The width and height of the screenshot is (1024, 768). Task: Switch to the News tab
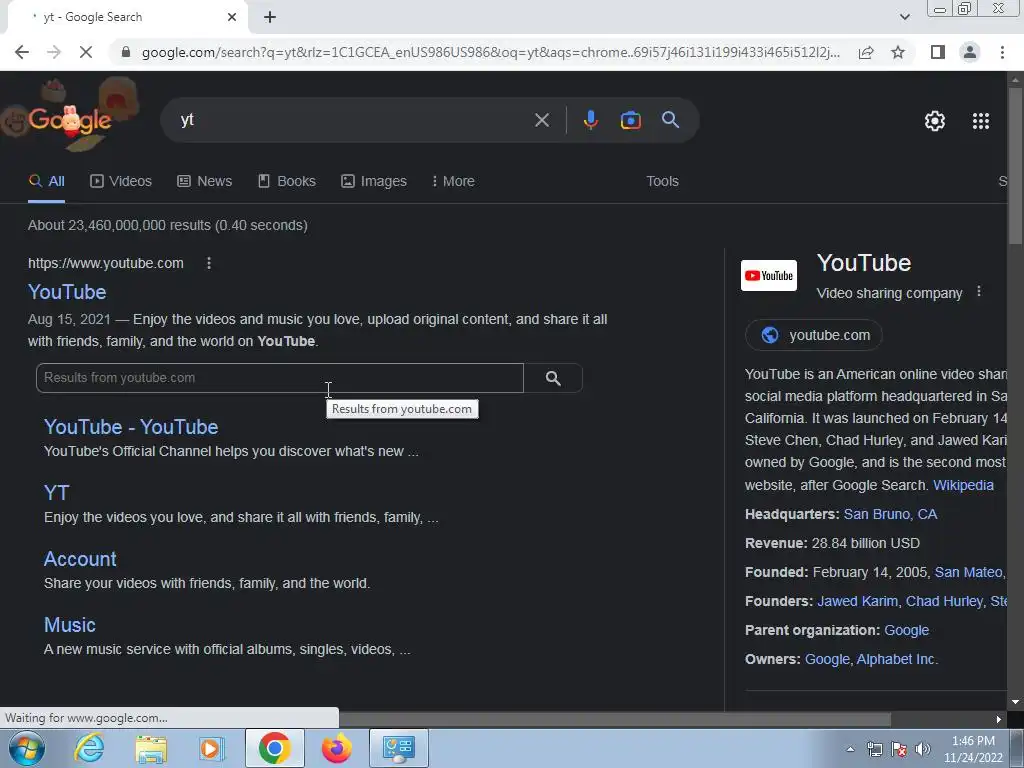[x=205, y=181]
